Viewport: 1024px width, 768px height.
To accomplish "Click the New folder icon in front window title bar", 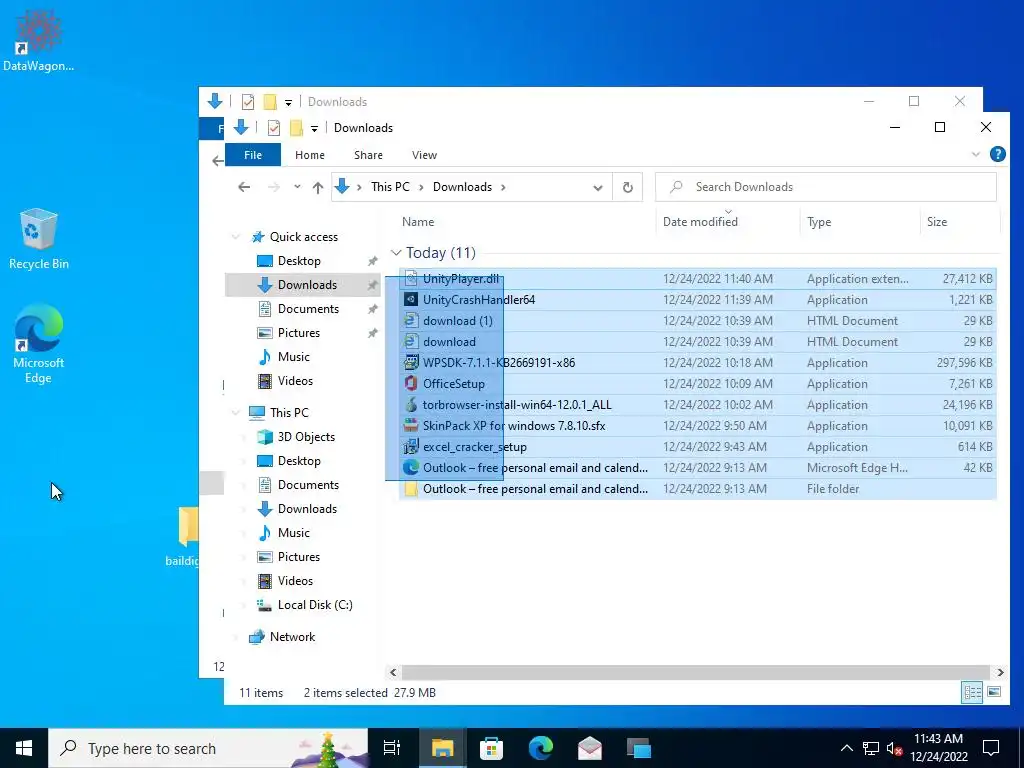I will (296, 128).
